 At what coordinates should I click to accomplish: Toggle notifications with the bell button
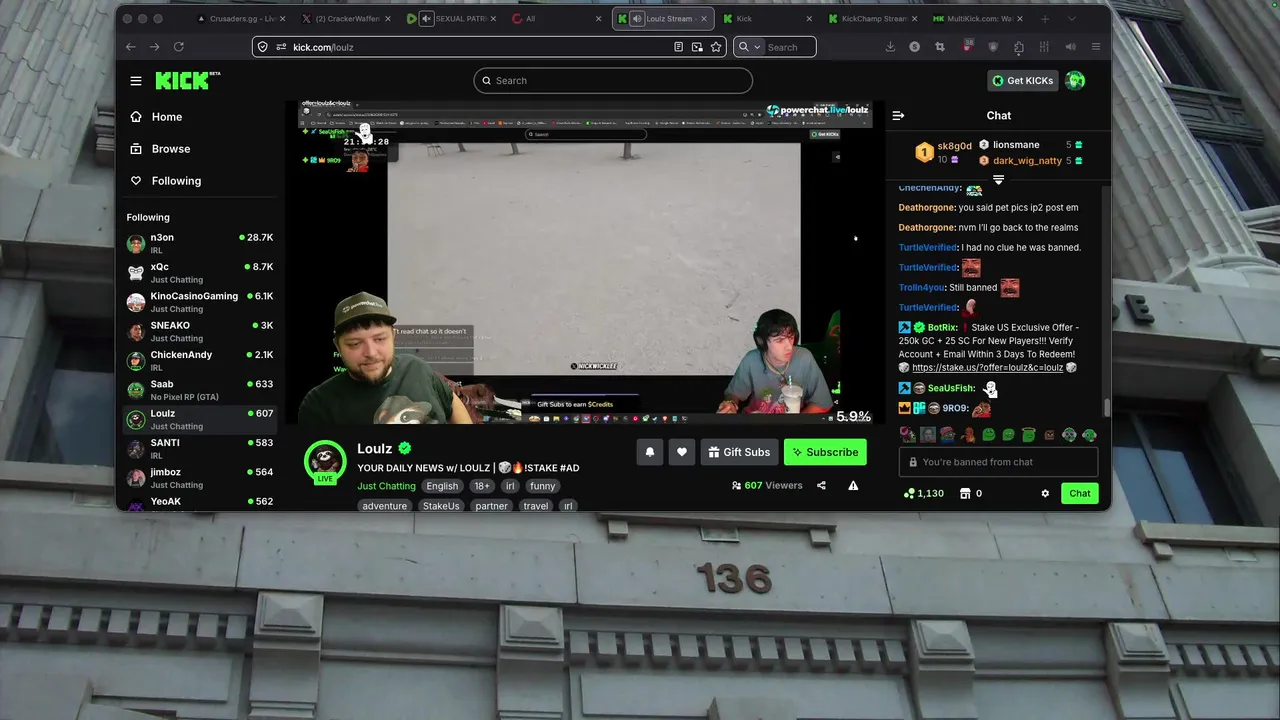[x=650, y=452]
